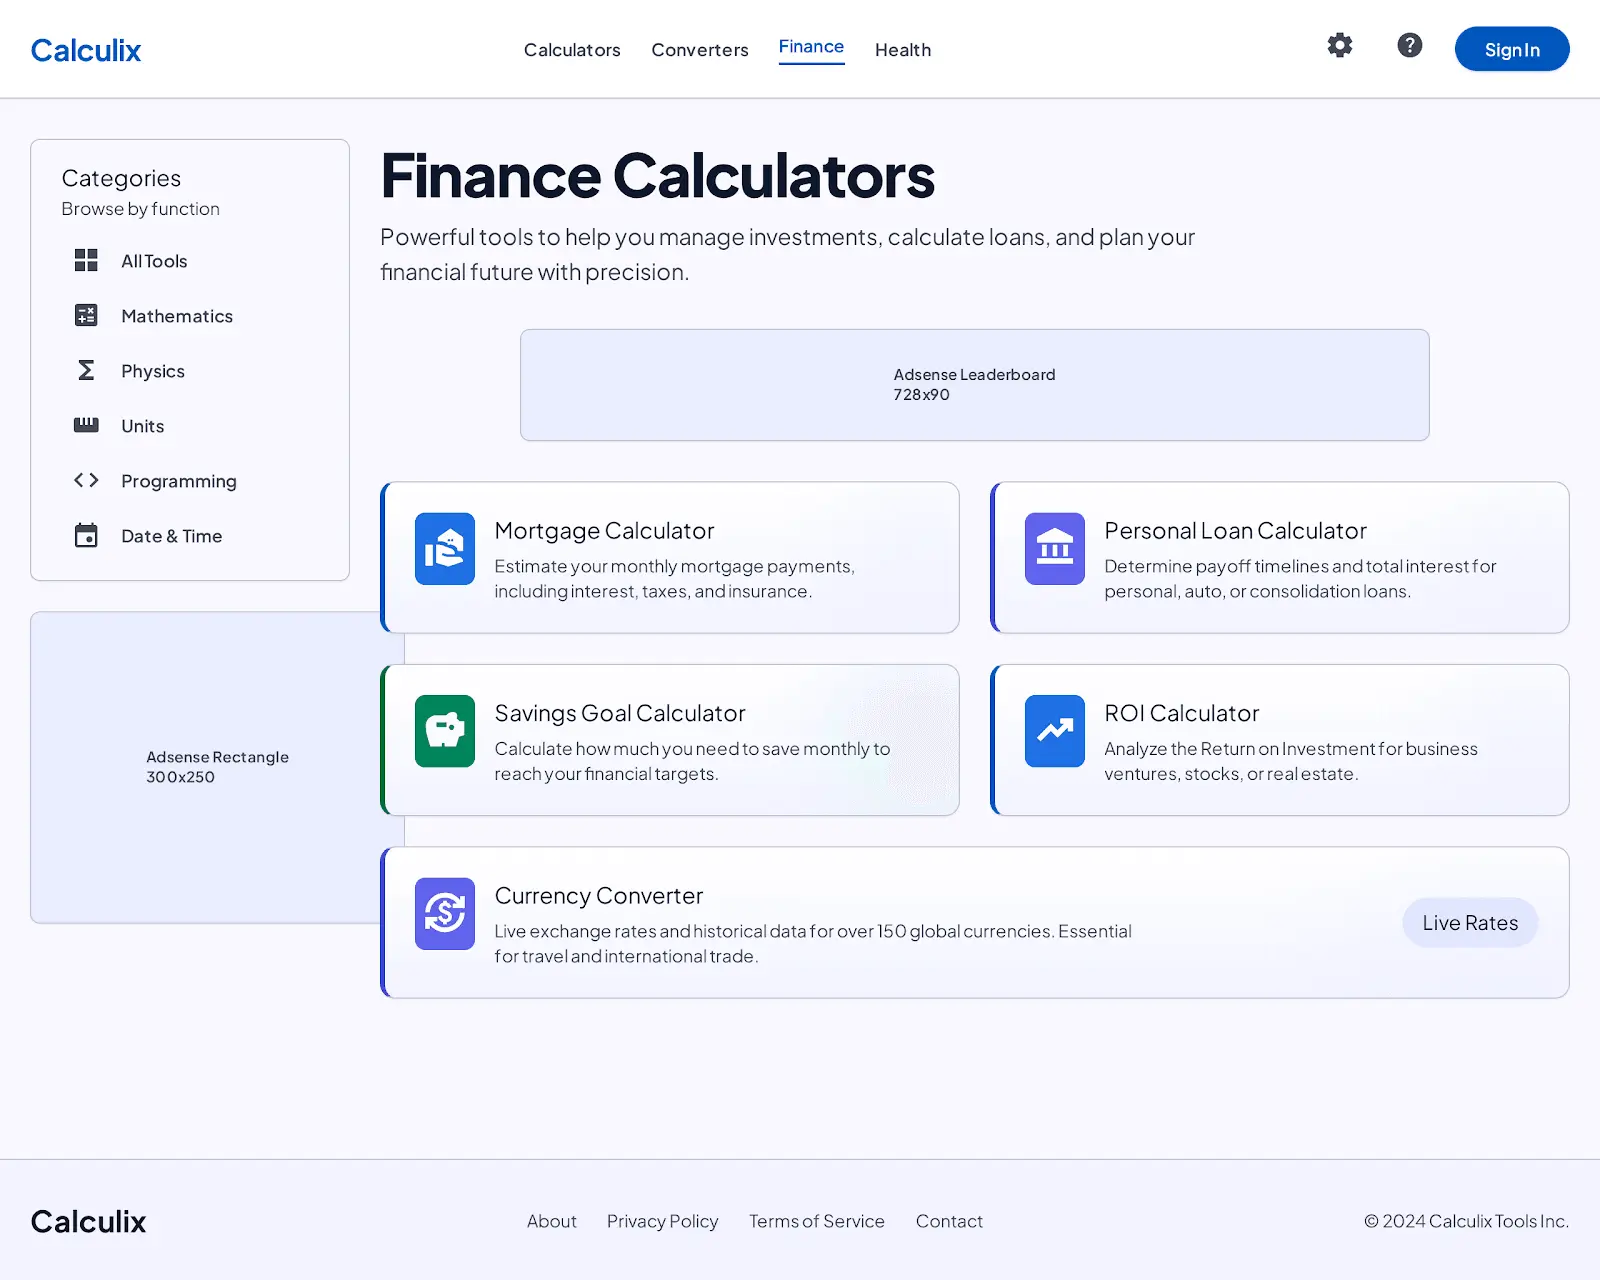Screen dimensions: 1600x1280
Task: Click the 'Analyze the Return on Investment' description
Action: 1291,761
